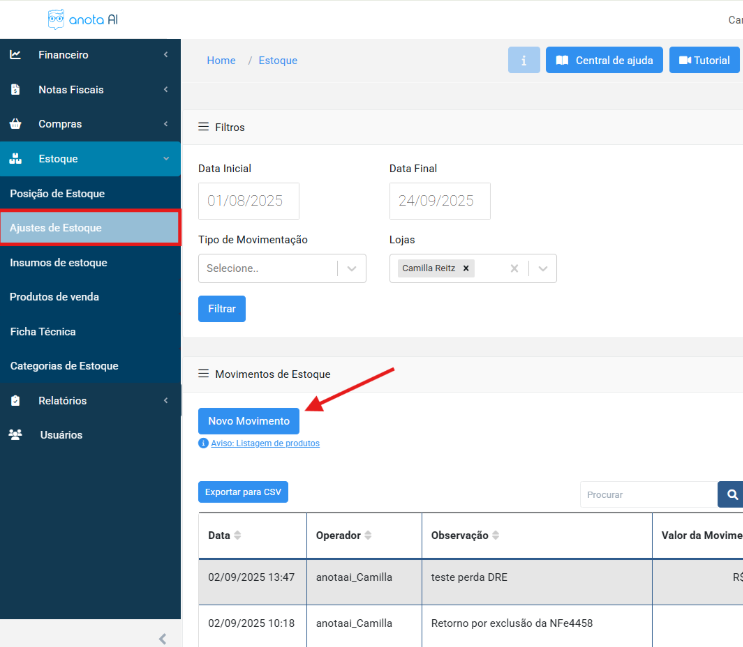743x647 pixels.
Task: Sort table by the Operador column
Action: pyautogui.click(x=368, y=535)
